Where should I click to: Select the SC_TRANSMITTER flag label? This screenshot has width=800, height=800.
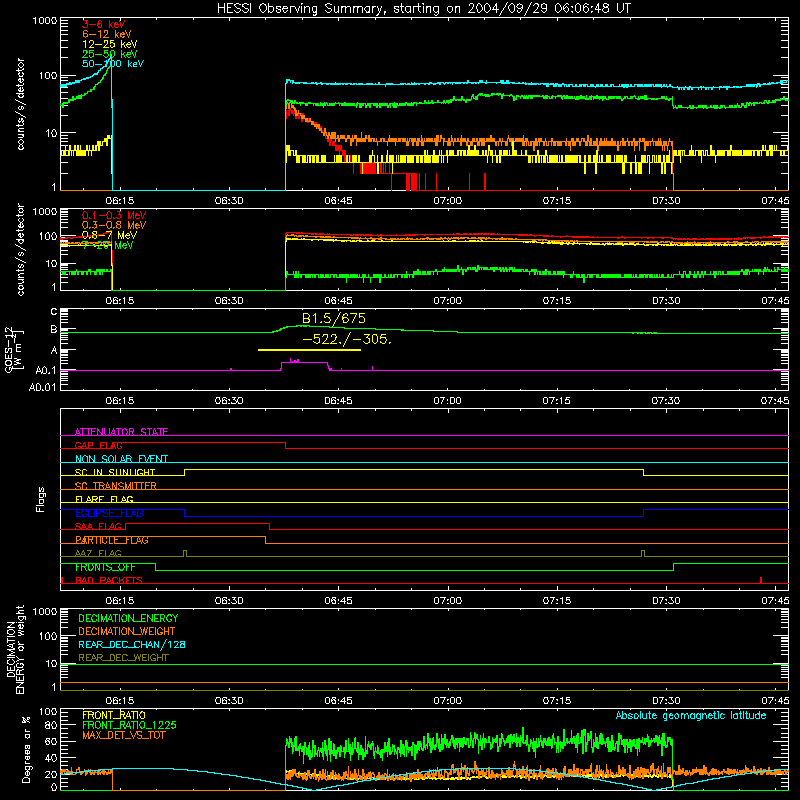pyautogui.click(x=115, y=486)
